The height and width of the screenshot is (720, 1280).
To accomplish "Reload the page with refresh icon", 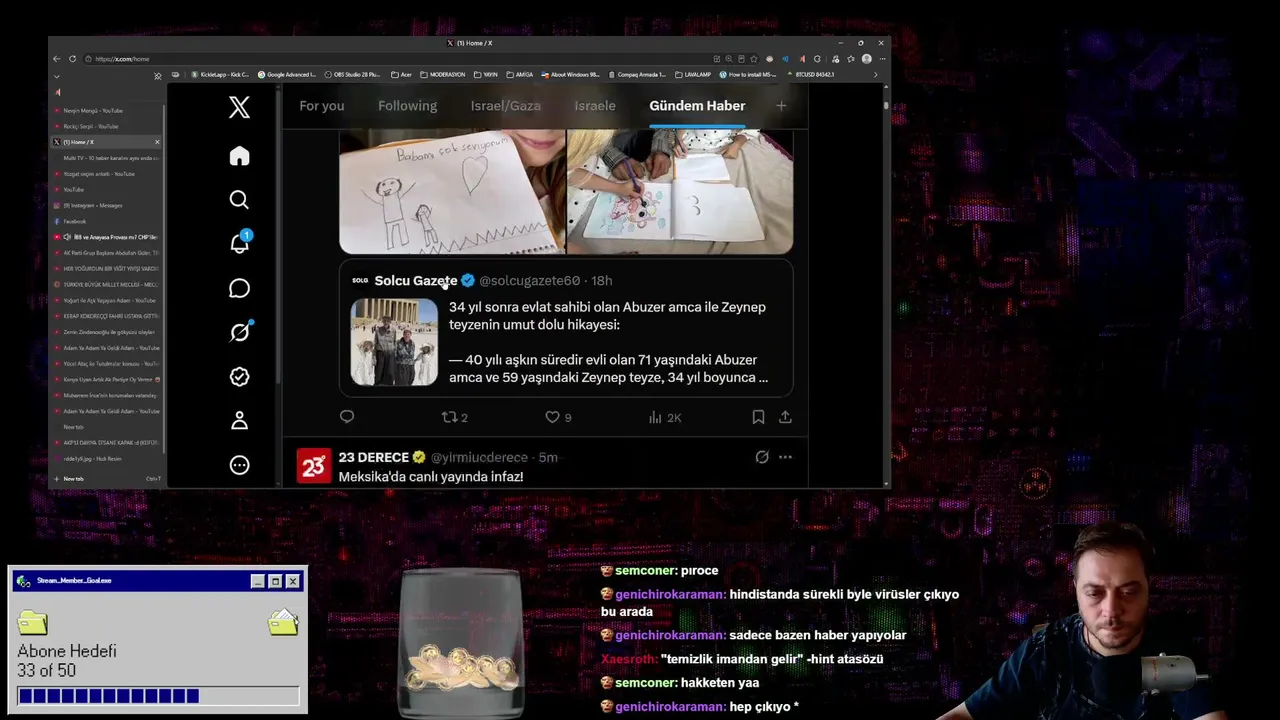I will point(73,59).
